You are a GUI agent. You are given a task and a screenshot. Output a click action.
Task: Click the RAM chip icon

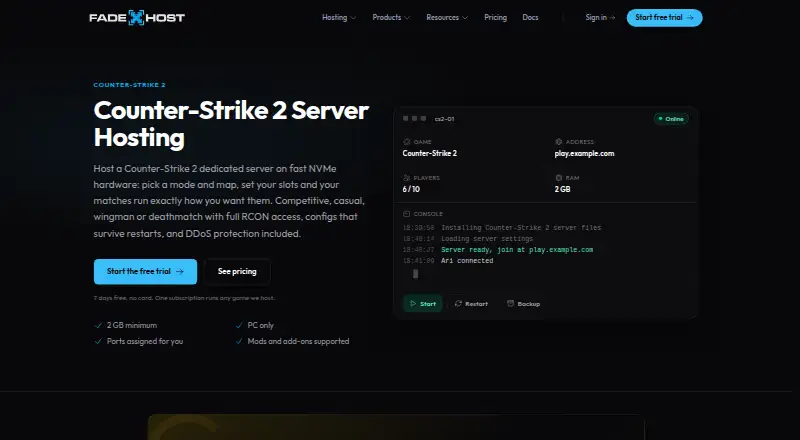click(559, 178)
